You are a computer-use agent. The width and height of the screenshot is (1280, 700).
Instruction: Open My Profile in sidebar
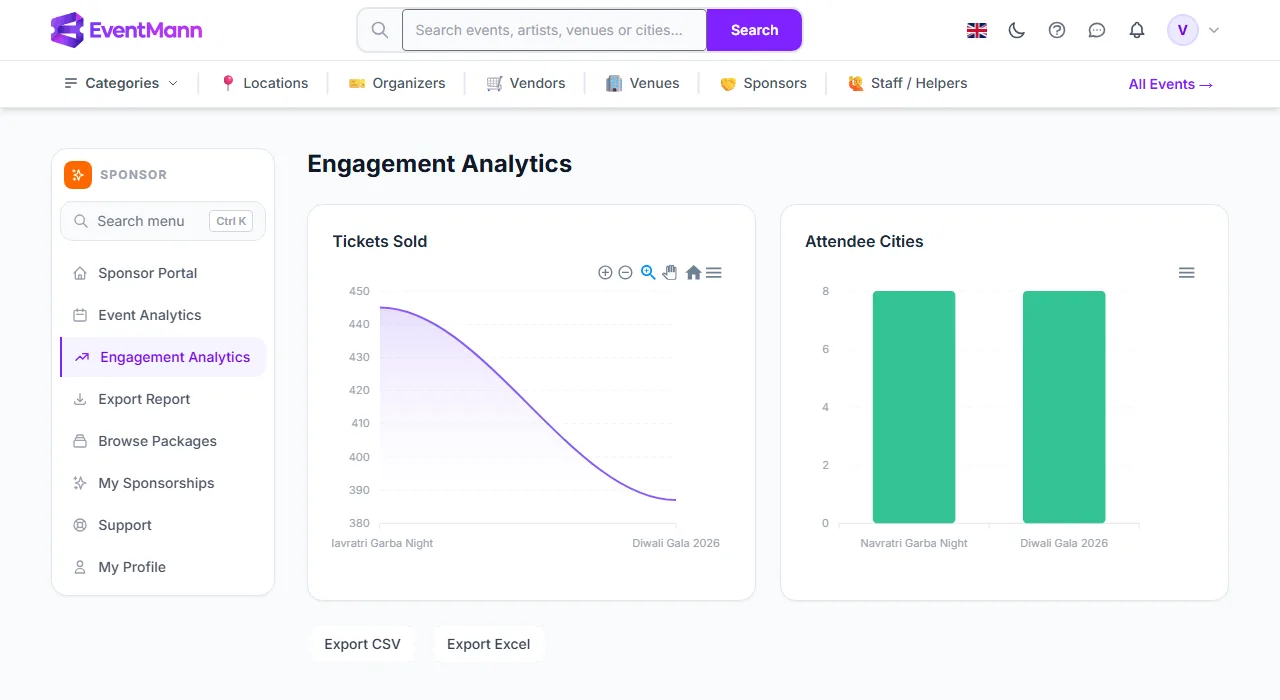pos(163,567)
